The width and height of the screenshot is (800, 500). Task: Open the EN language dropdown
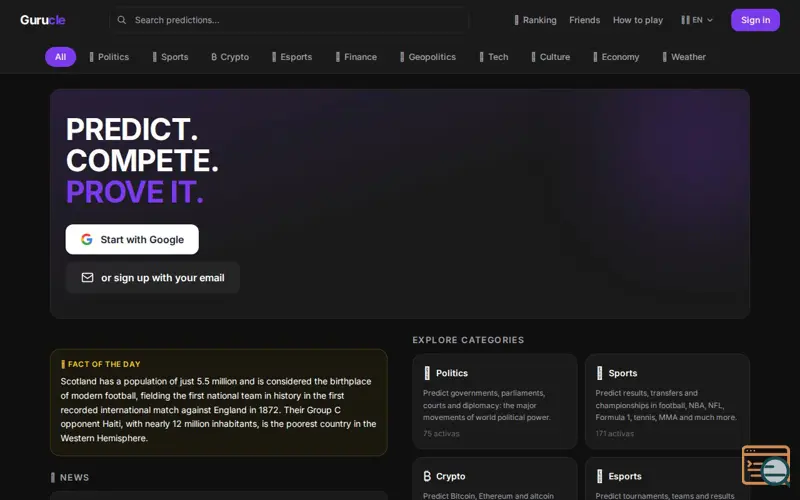[697, 20]
